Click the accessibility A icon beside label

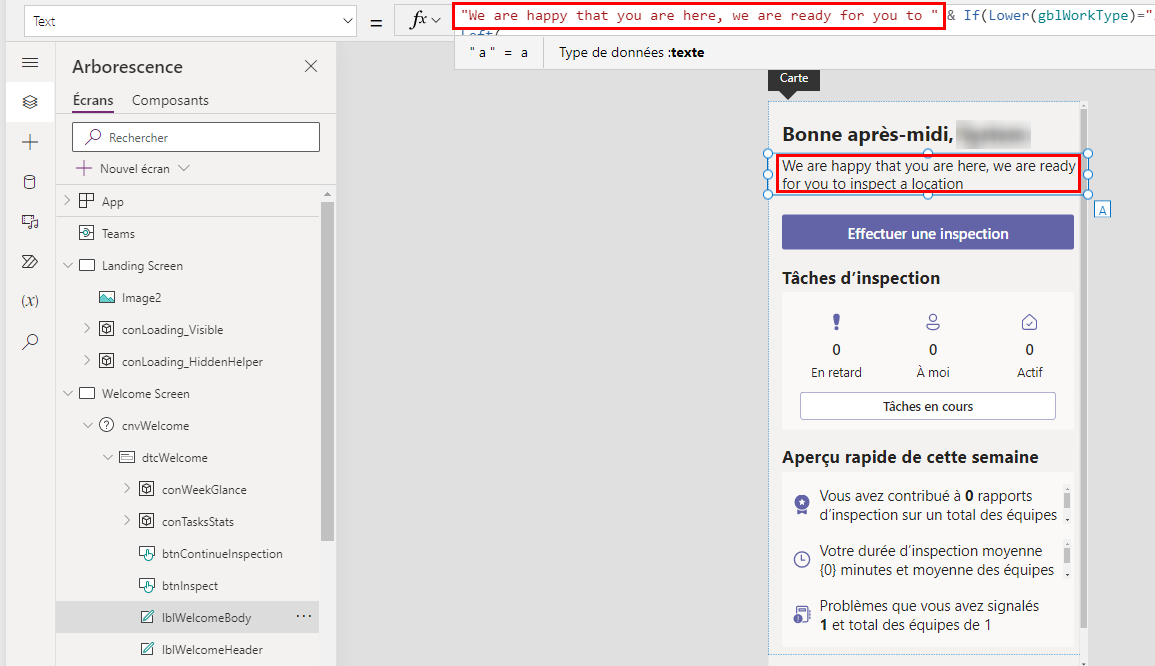[x=1102, y=210]
